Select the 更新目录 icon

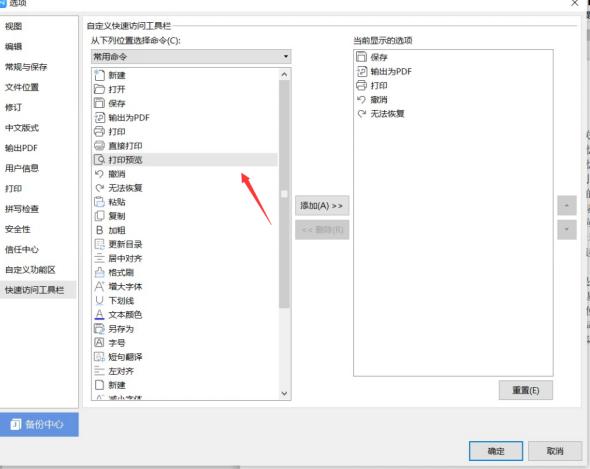[99, 244]
